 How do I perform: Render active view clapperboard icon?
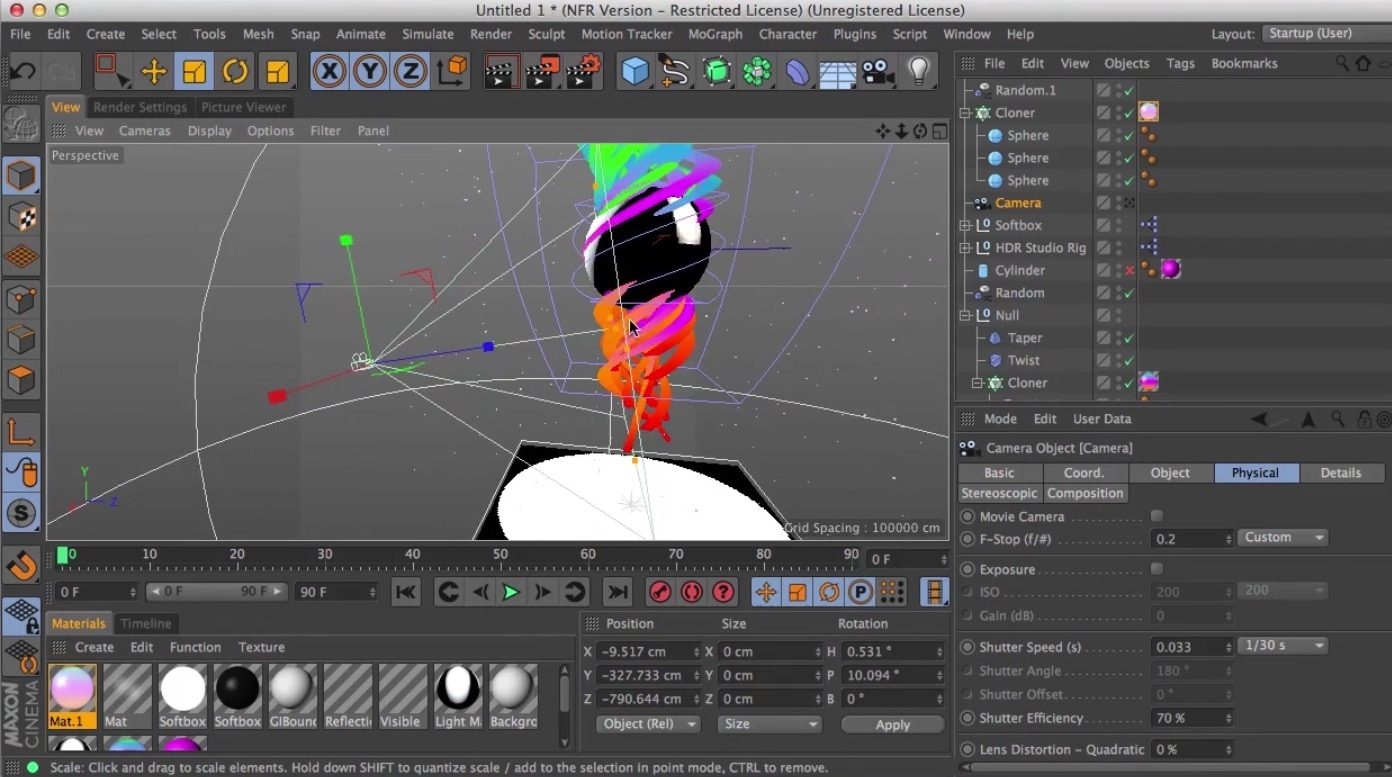(500, 72)
